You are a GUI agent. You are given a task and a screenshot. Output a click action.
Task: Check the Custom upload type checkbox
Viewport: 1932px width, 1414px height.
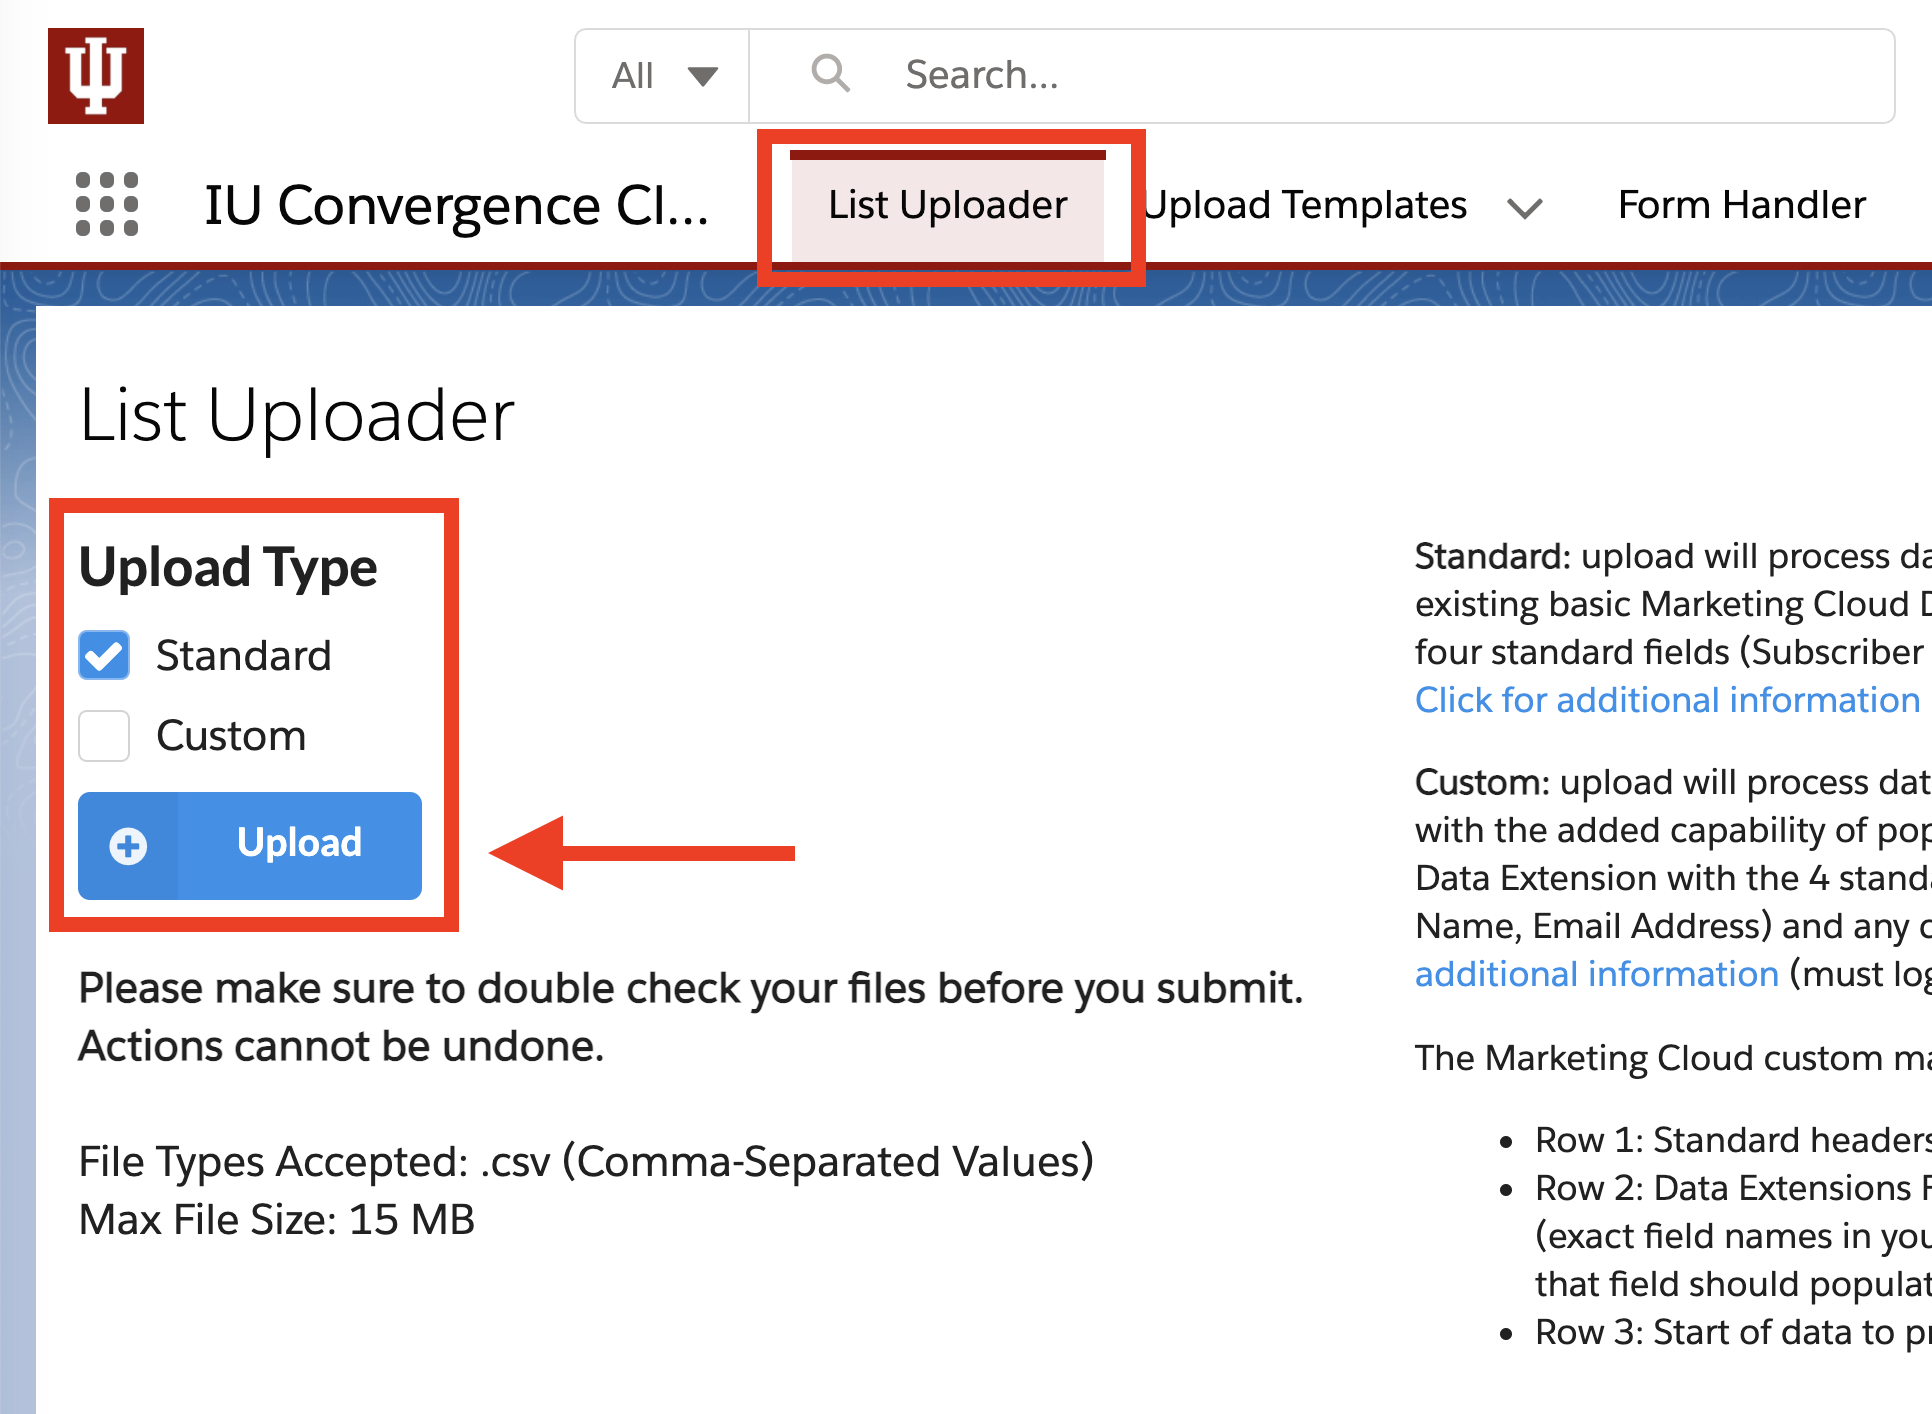104,736
